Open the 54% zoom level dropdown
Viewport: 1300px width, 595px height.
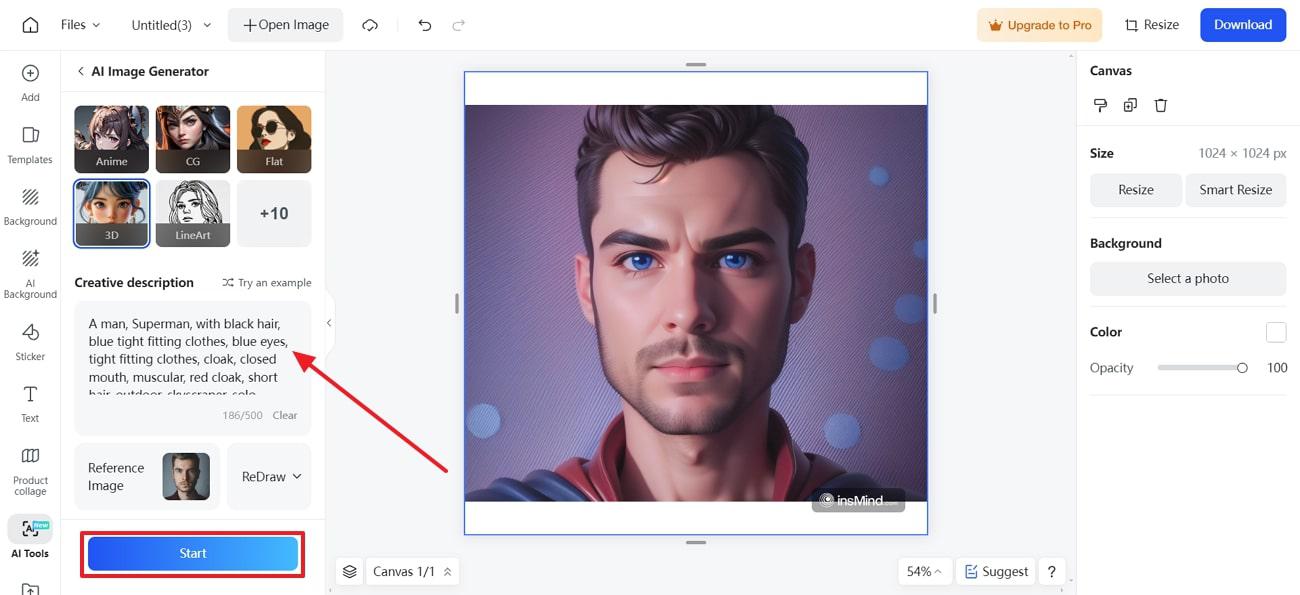tap(926, 572)
